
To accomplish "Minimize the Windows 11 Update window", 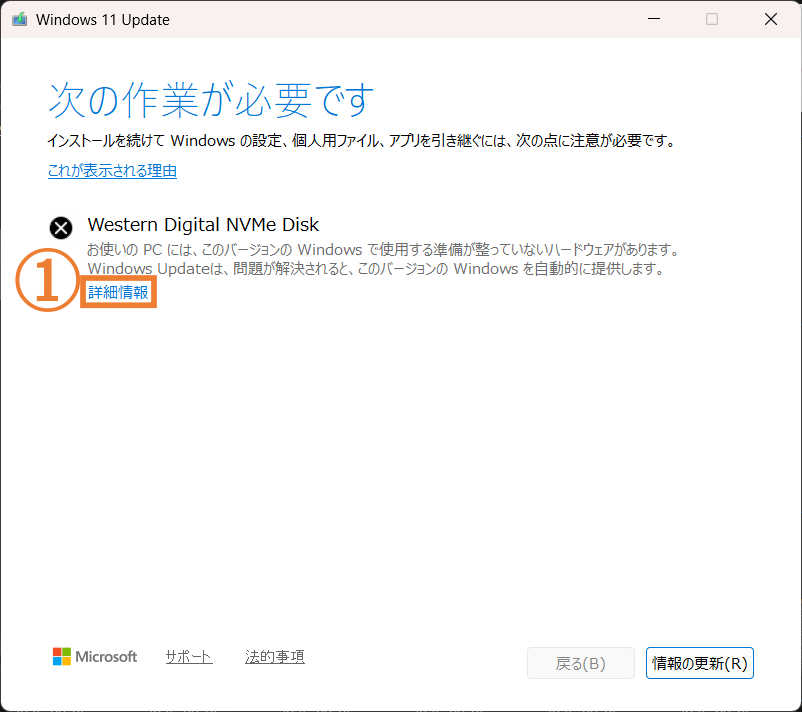I will click(x=653, y=19).
